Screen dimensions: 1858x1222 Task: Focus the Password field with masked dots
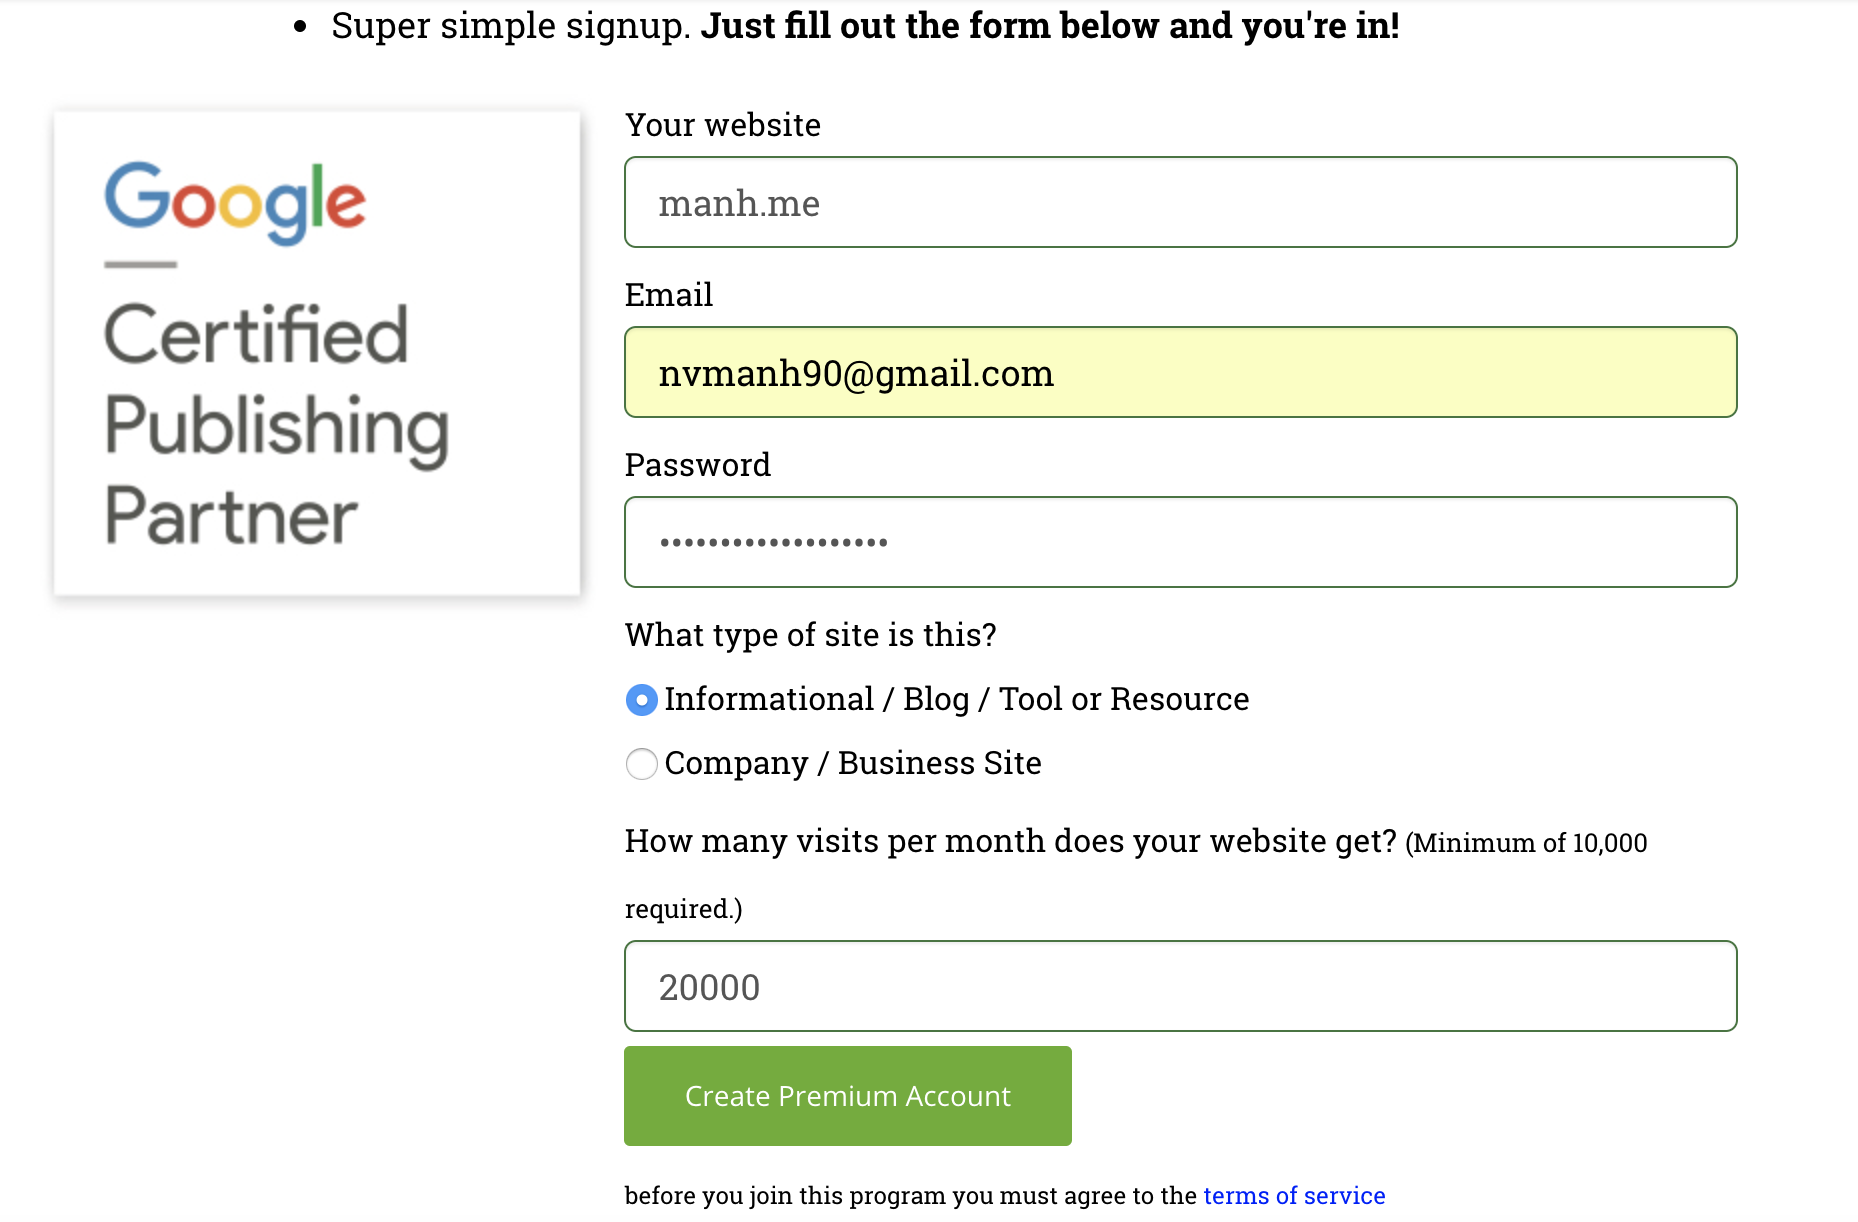click(1181, 542)
